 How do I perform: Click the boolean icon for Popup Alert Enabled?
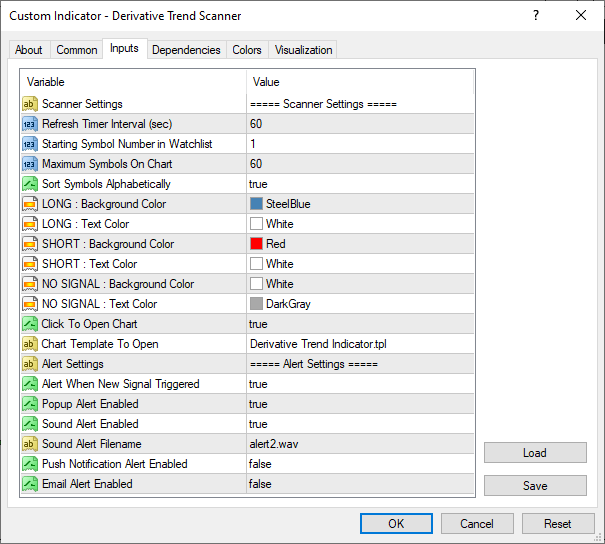30,404
